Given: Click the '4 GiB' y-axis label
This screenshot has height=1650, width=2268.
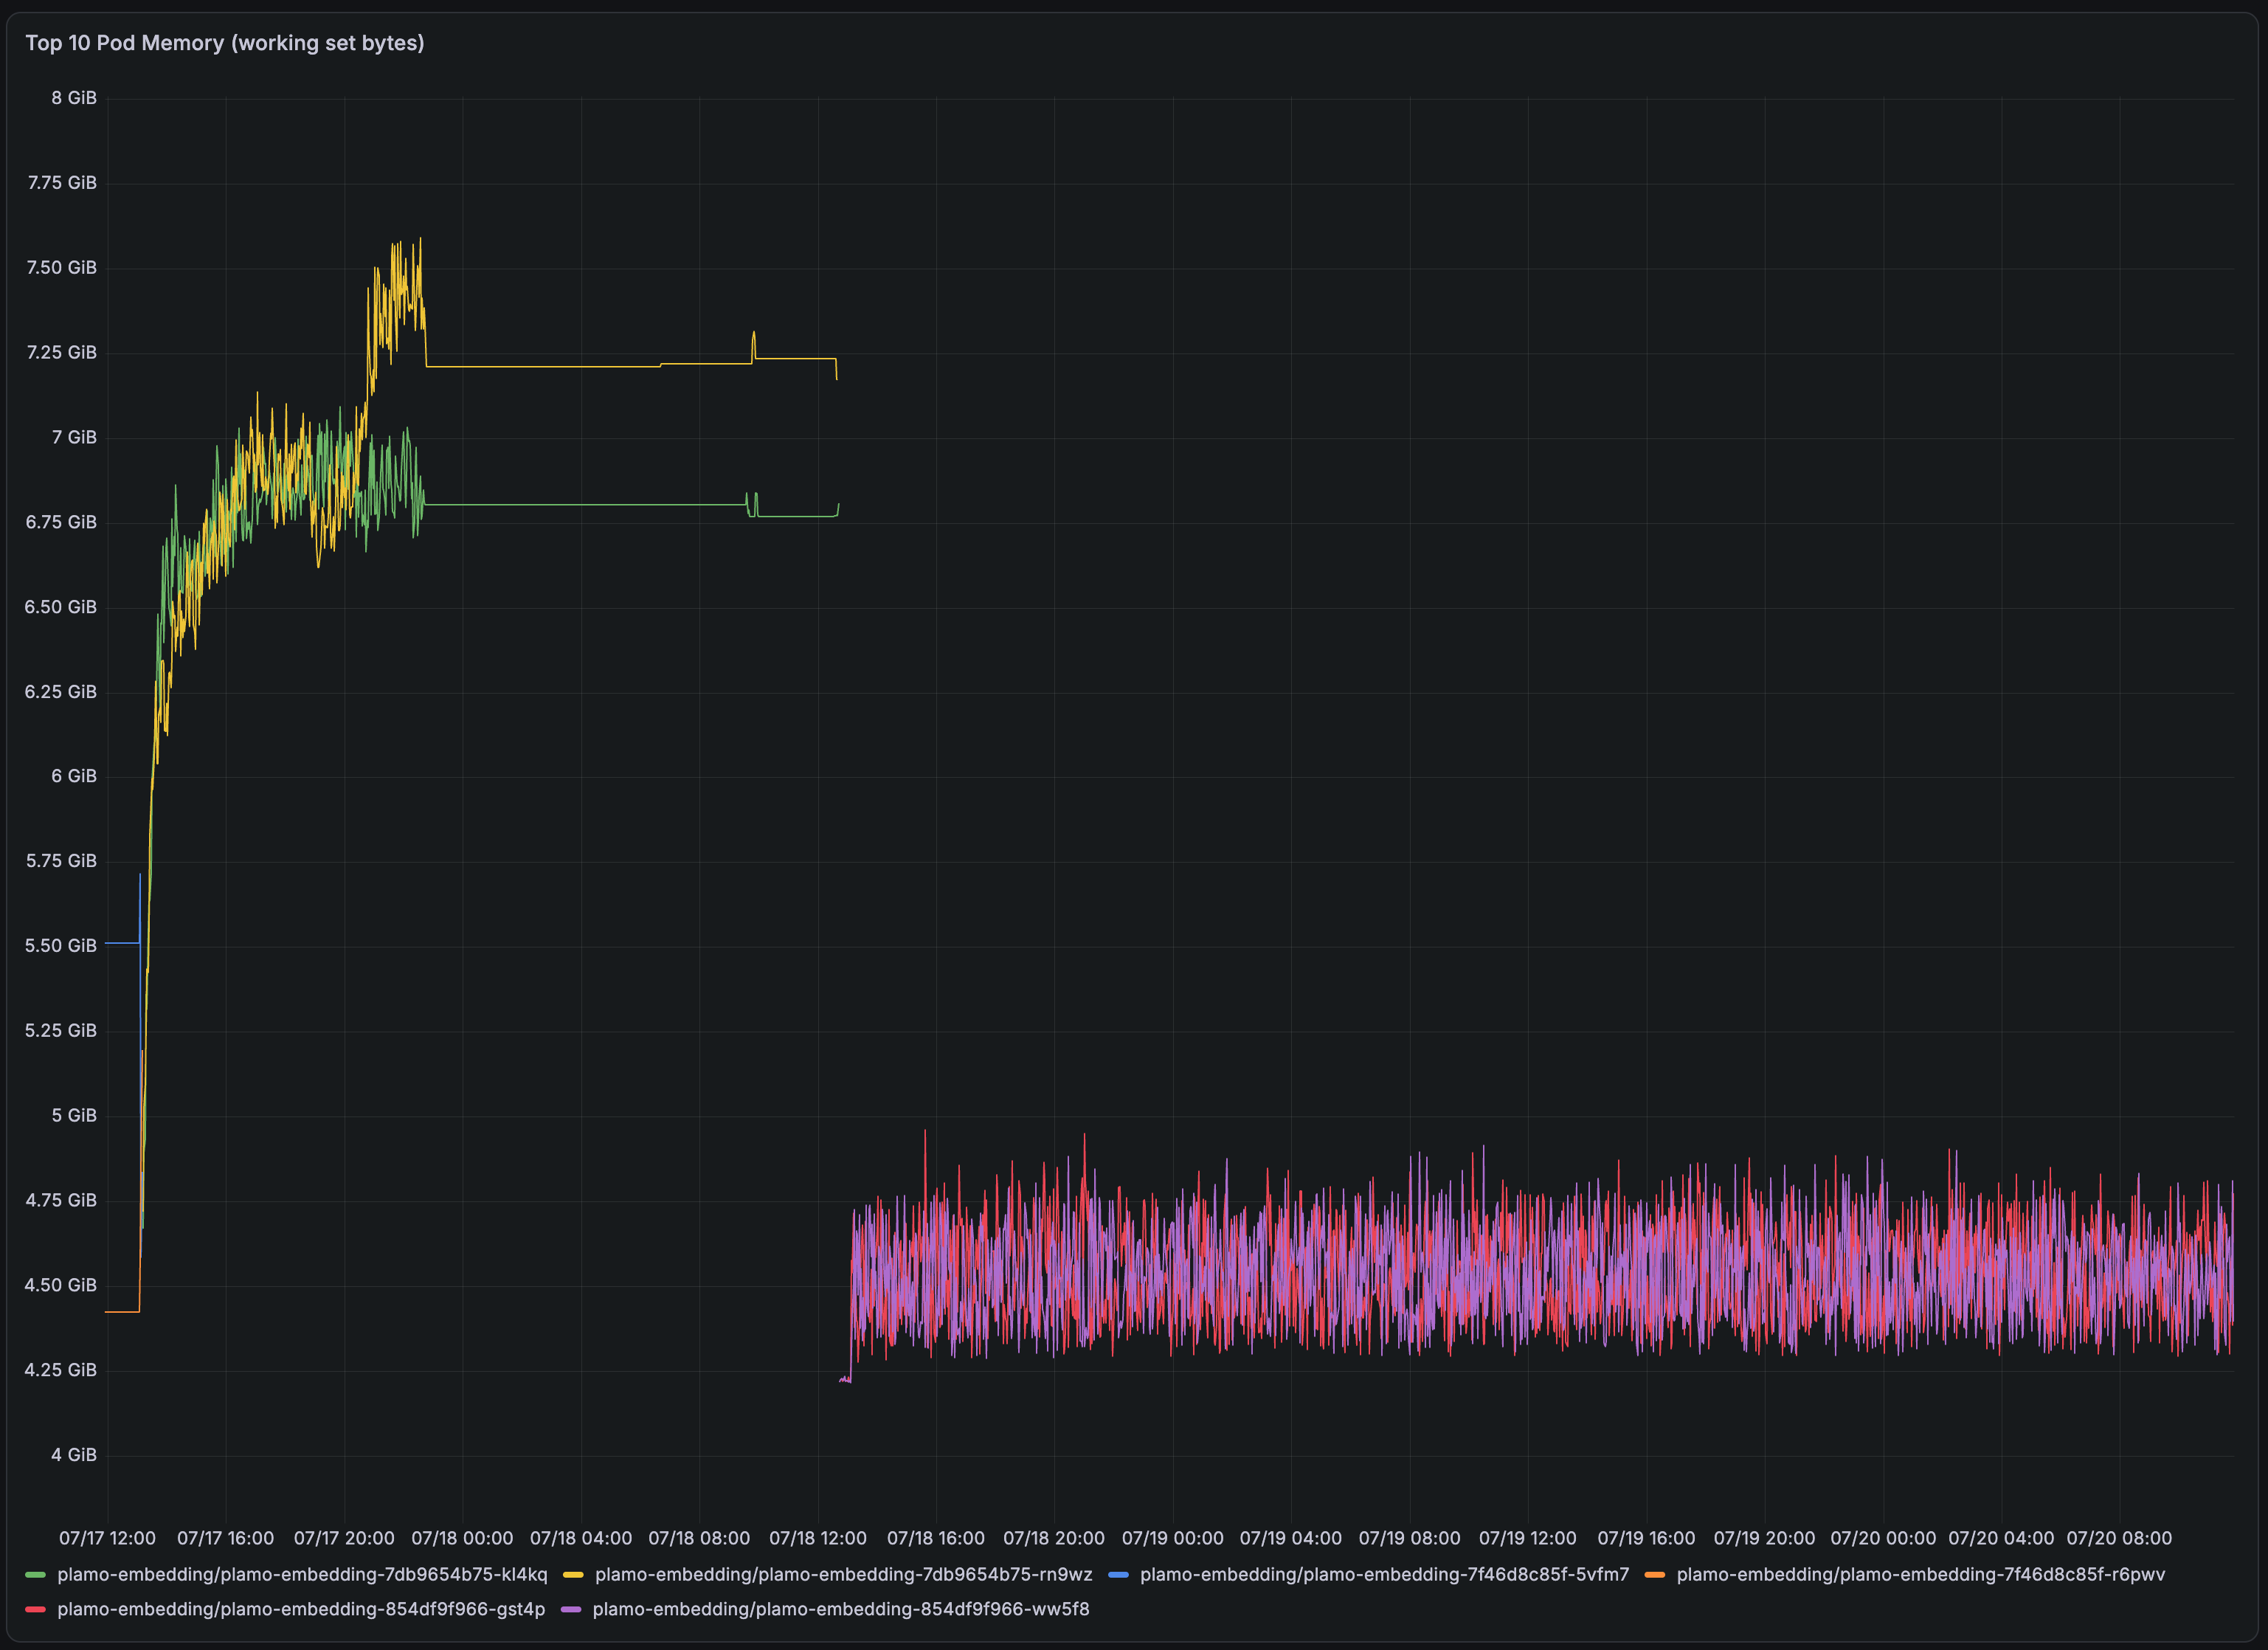Looking at the screenshot, I should tap(74, 1455).
